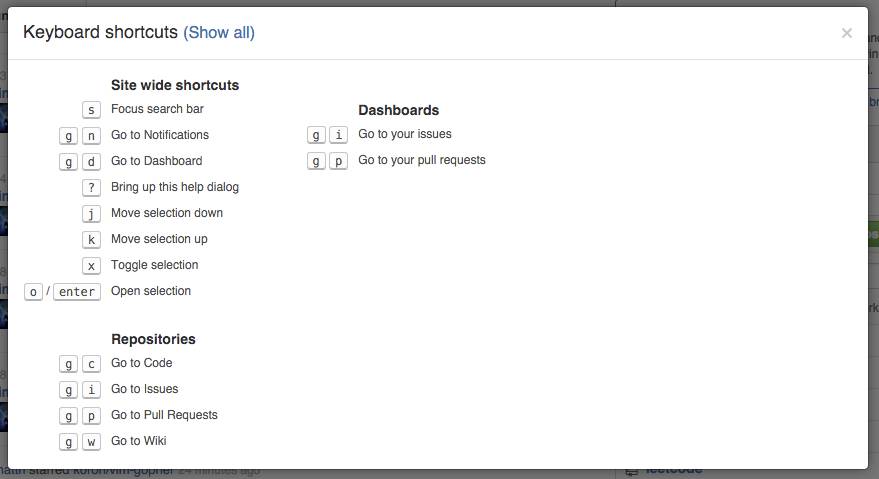The height and width of the screenshot is (479, 879).
Task: Click the 'x' key for Toggle selection
Action: [91, 265]
